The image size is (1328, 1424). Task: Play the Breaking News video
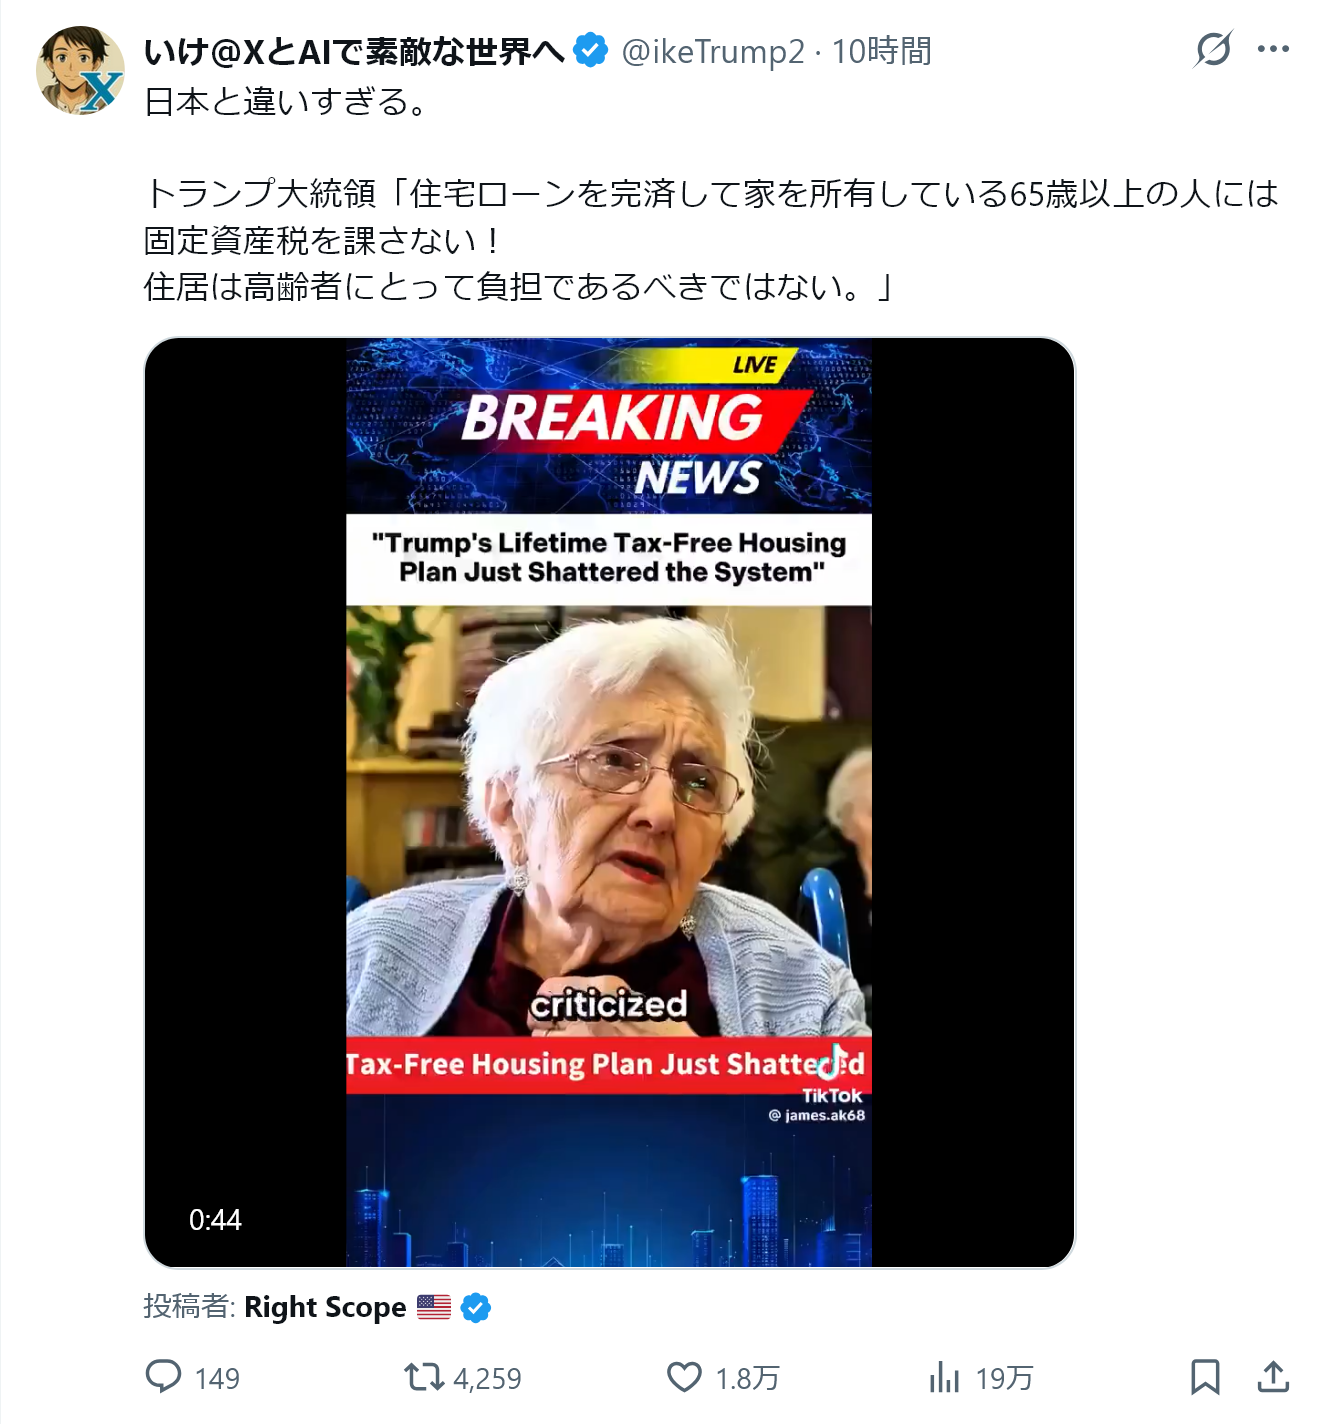[609, 803]
